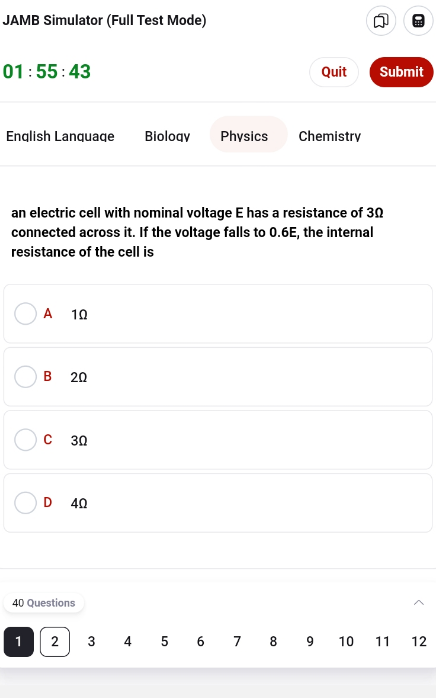The height and width of the screenshot is (698, 436).
Task: Select option D radio button 4Ω
Action: pyautogui.click(x=25, y=503)
